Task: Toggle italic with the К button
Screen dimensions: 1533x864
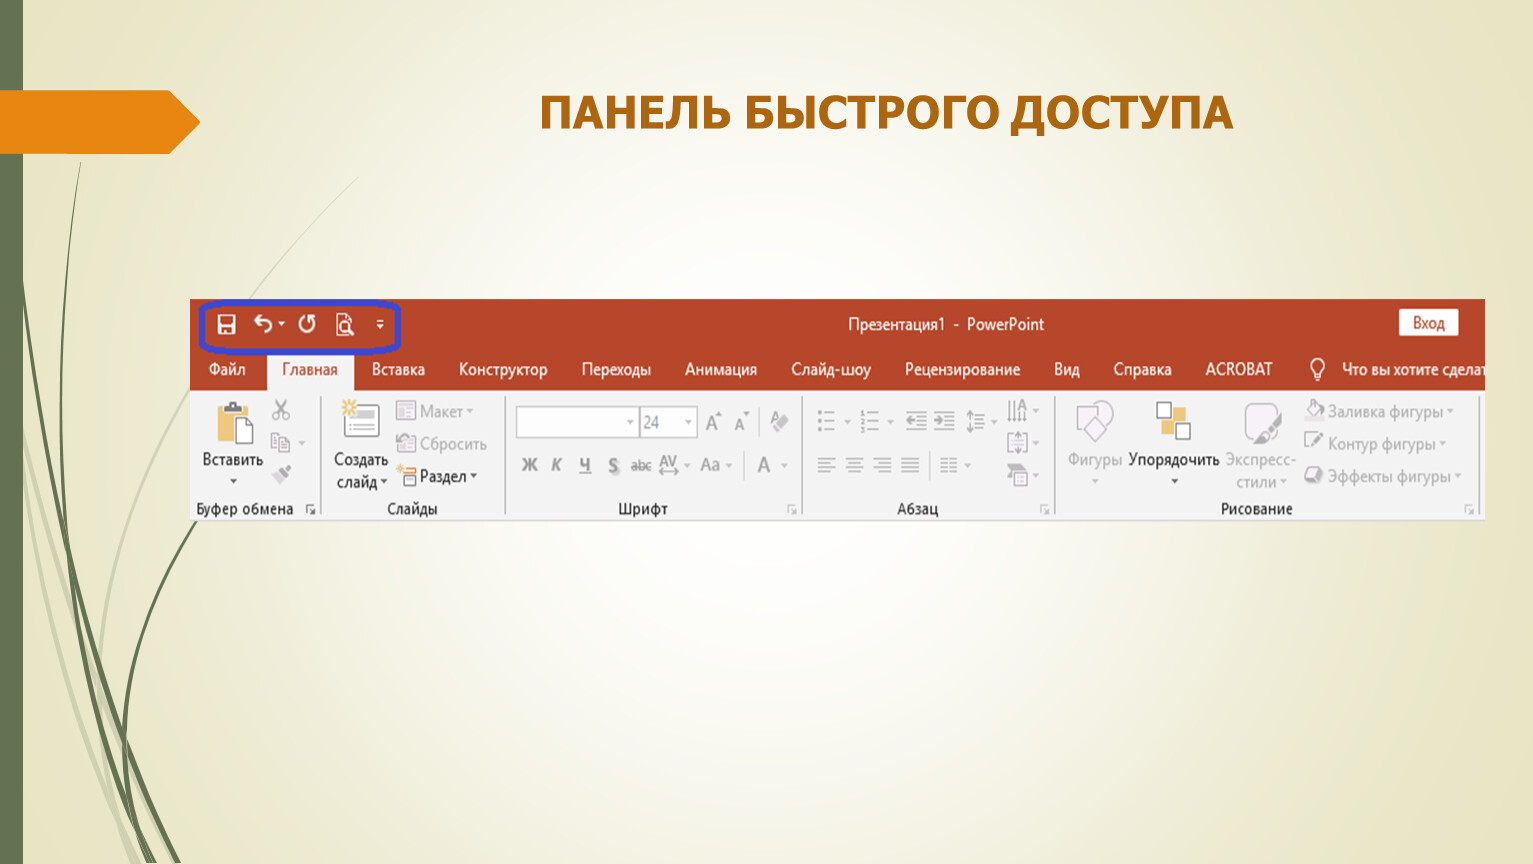Action: click(556, 465)
